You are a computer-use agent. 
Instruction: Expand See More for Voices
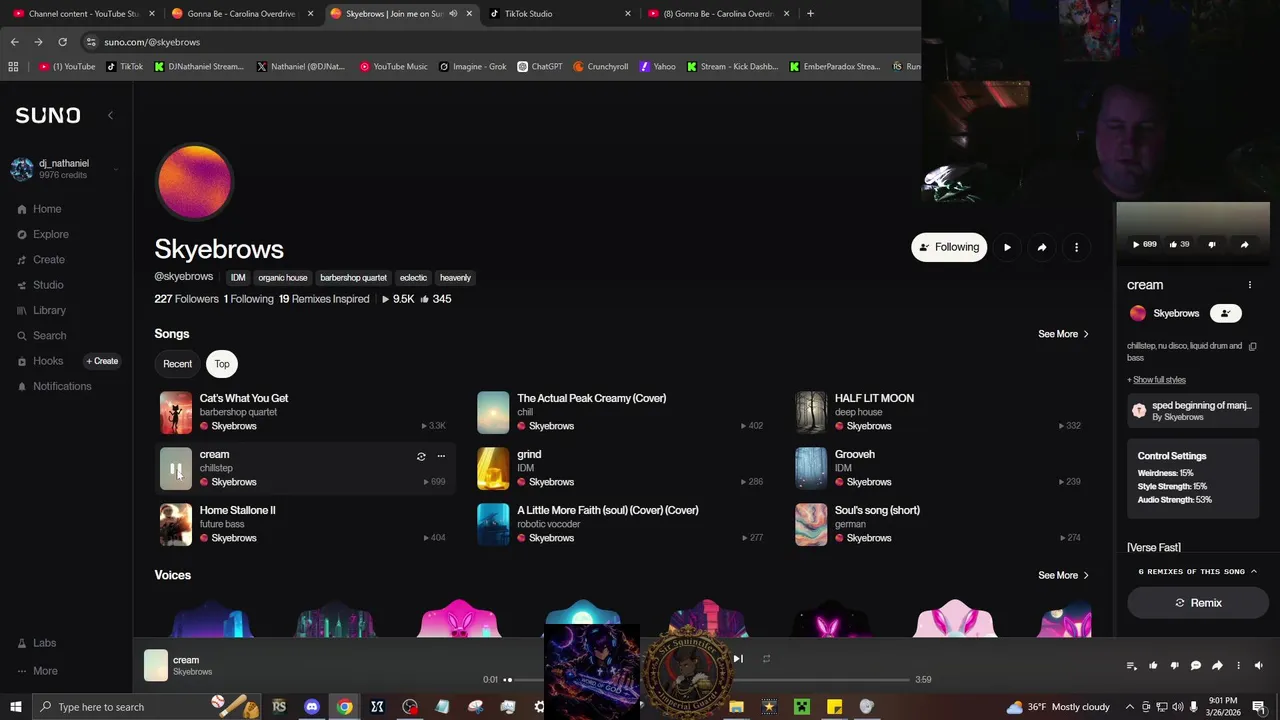click(1063, 575)
